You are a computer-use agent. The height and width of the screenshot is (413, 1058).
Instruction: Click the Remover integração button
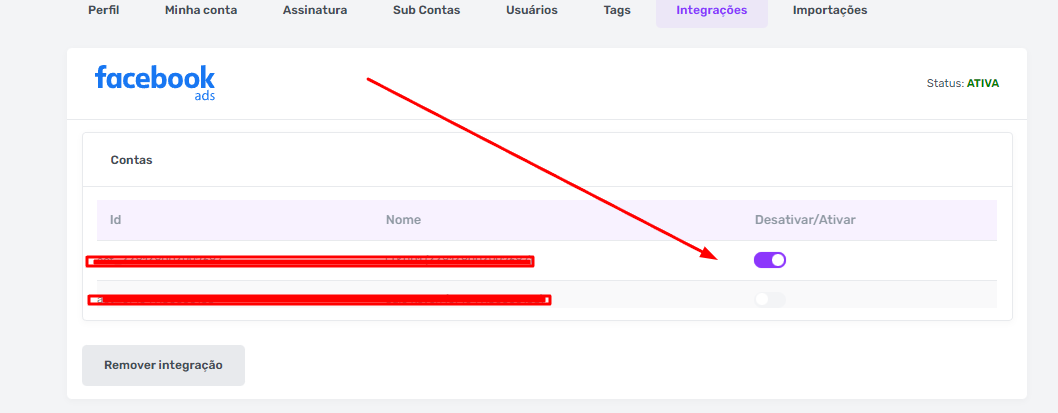coord(163,365)
